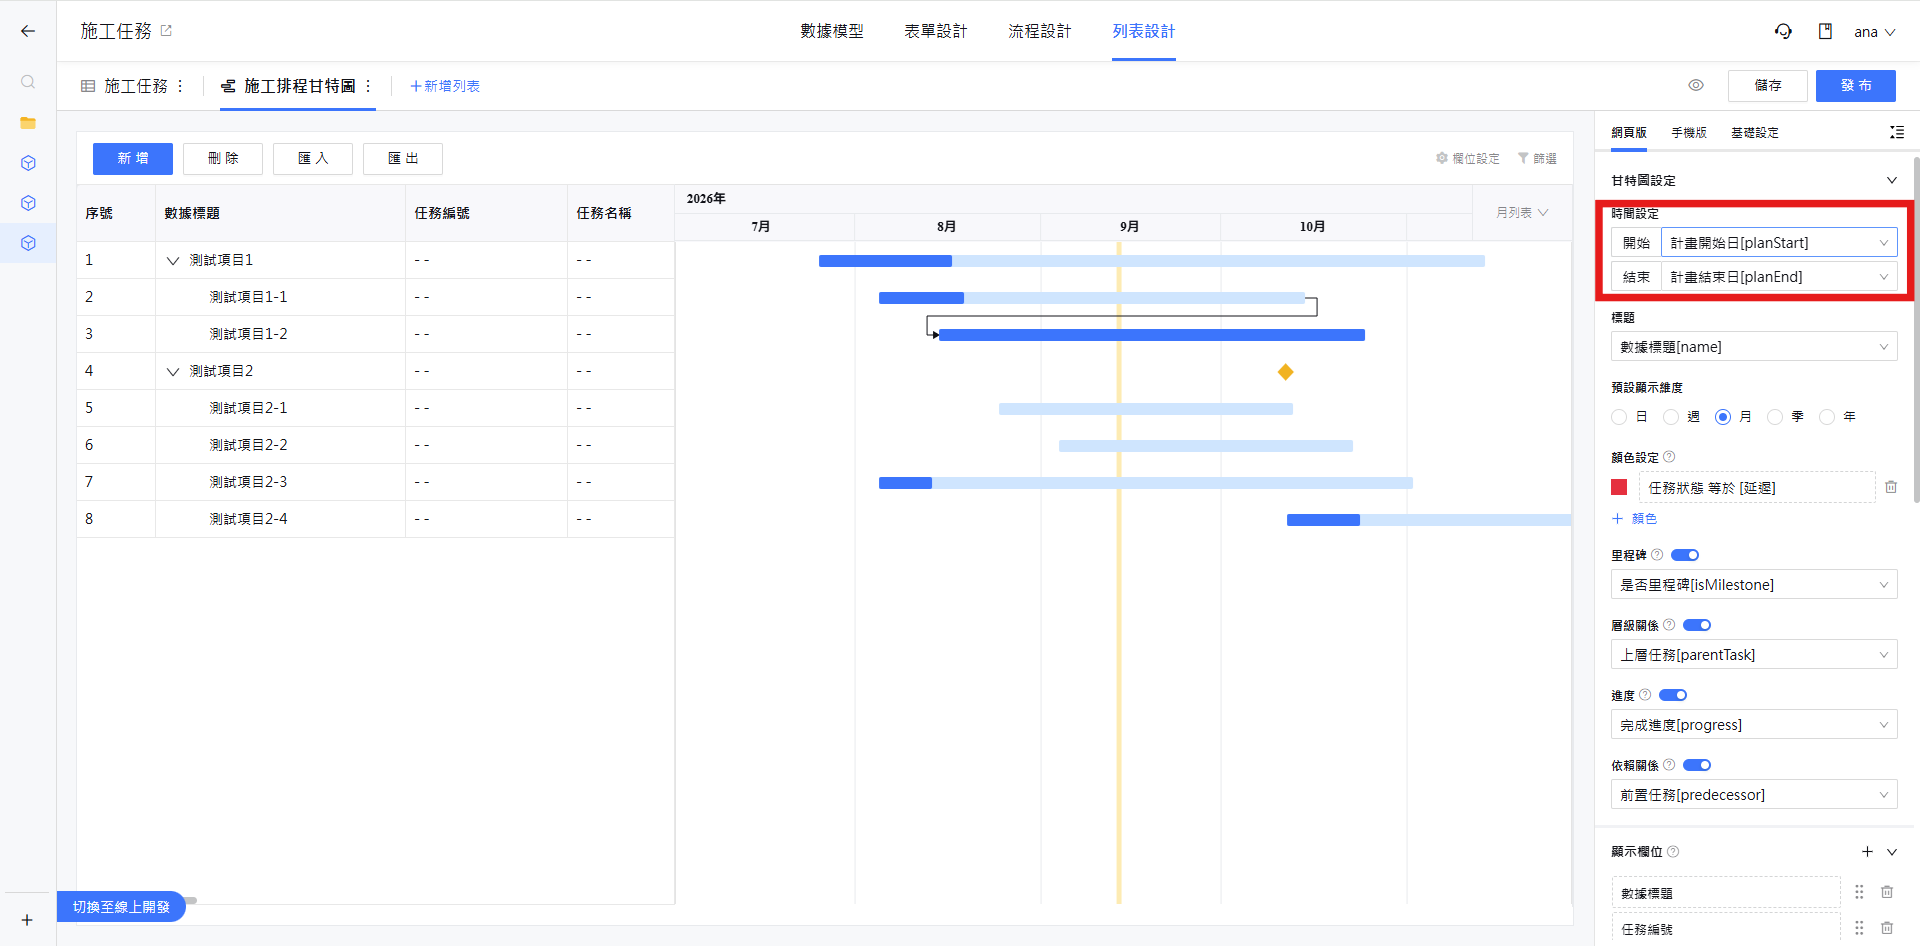Click help icon next to 層級關係
Image resolution: width=1920 pixels, height=946 pixels.
coord(1669,625)
